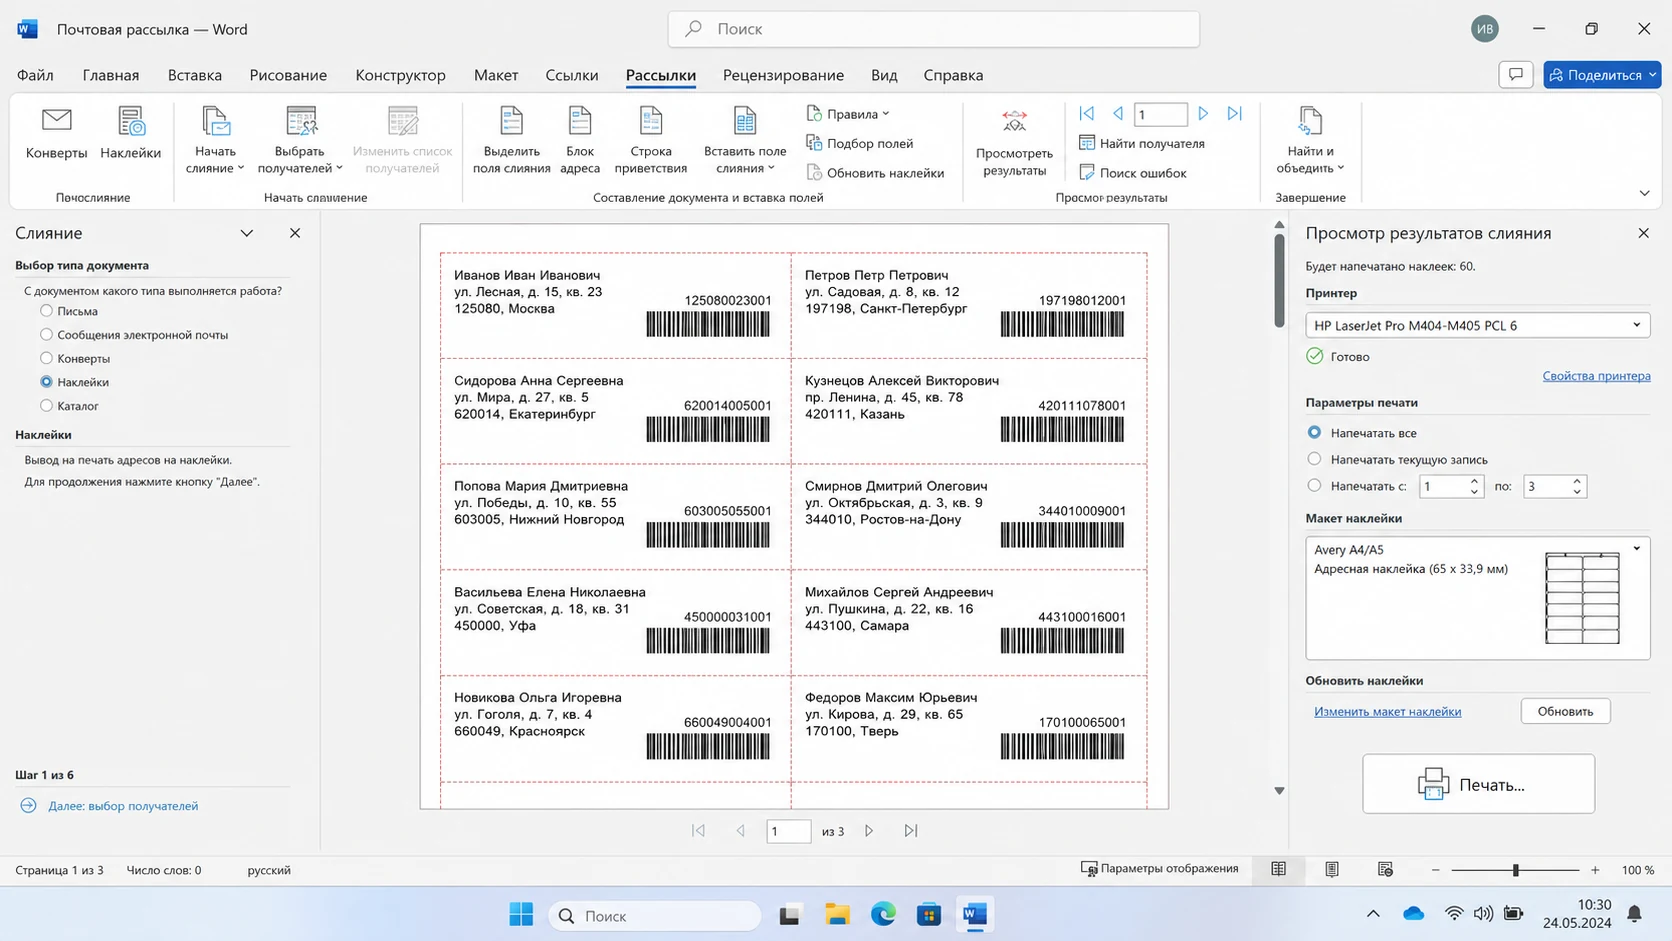1672x941 pixels.
Task: Click the Поиск search box in title bar
Action: pyautogui.click(x=933, y=29)
